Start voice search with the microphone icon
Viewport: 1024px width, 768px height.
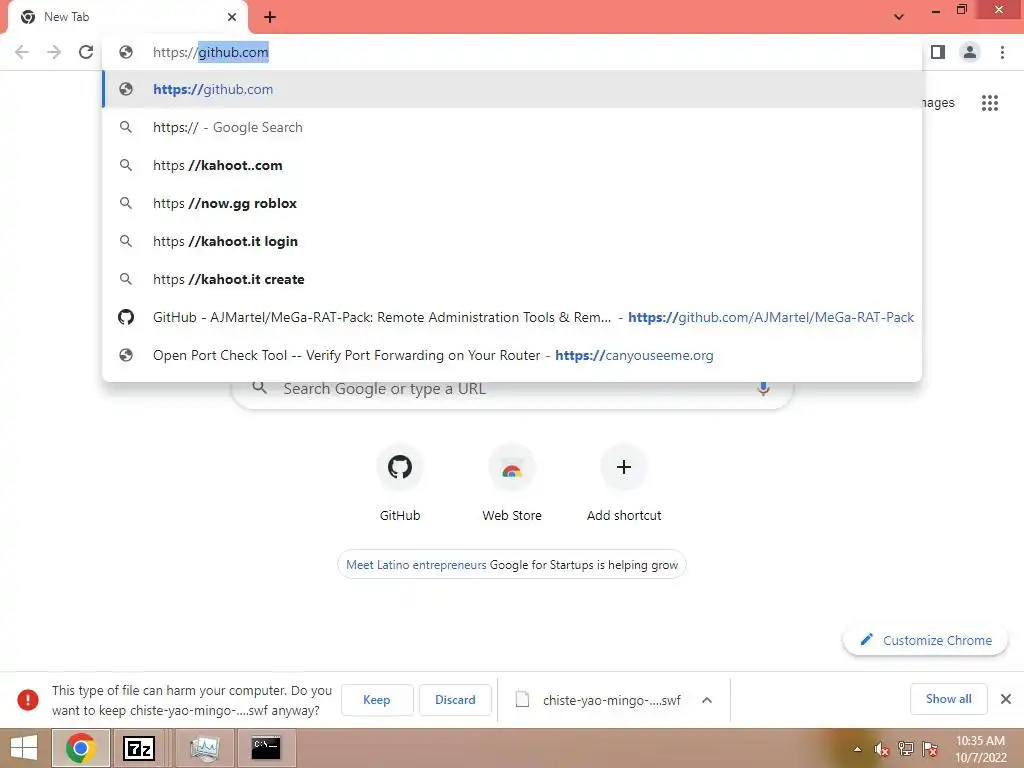point(763,389)
